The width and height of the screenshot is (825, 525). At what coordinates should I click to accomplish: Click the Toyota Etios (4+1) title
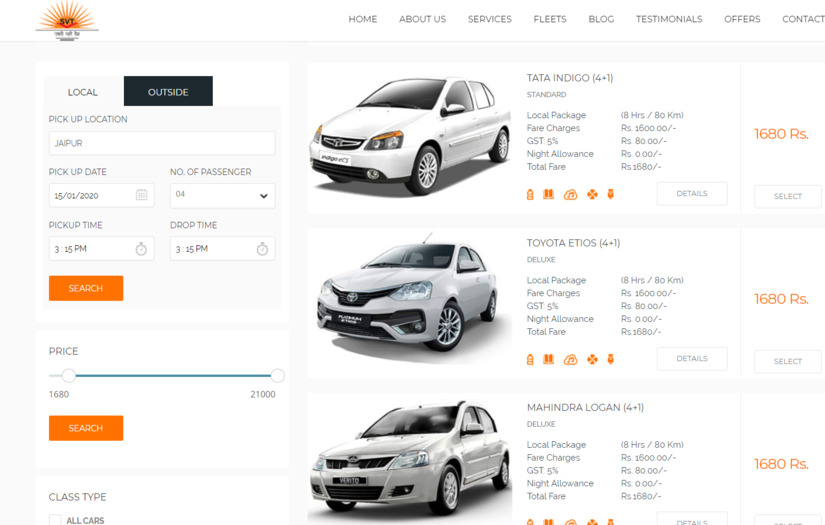click(574, 243)
